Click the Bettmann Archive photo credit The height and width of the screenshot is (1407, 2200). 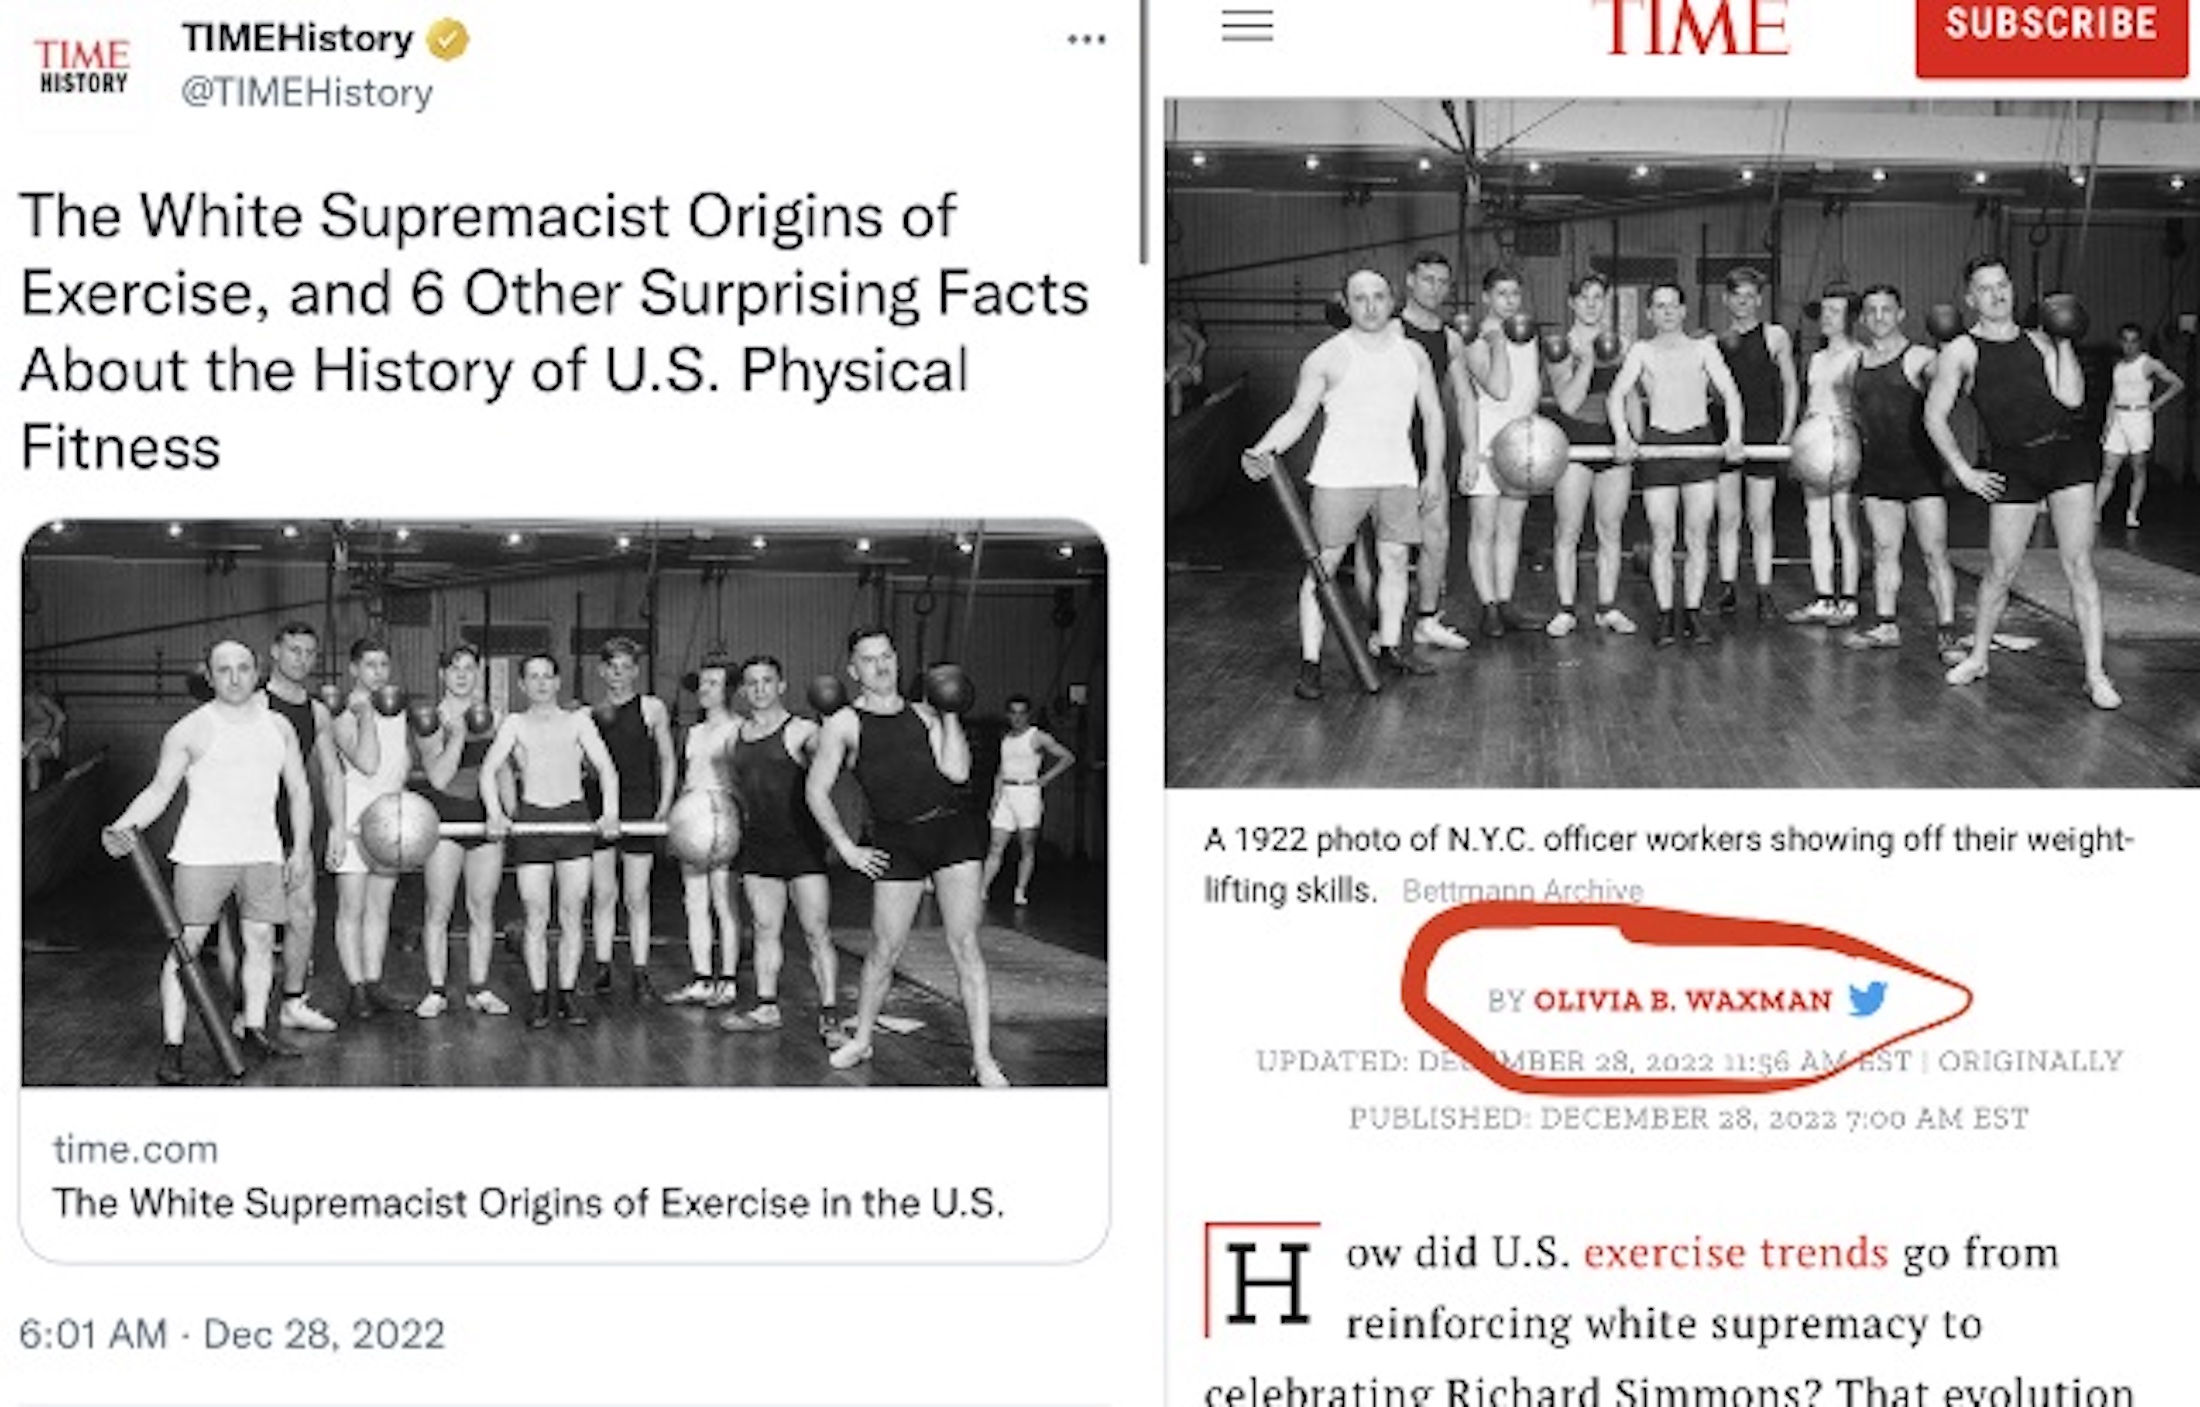tap(1522, 890)
